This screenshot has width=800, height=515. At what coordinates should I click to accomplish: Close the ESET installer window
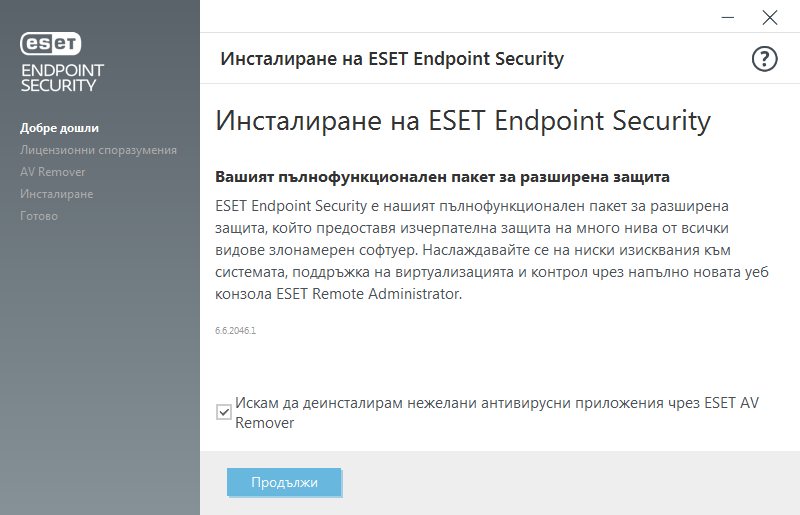coord(769,17)
